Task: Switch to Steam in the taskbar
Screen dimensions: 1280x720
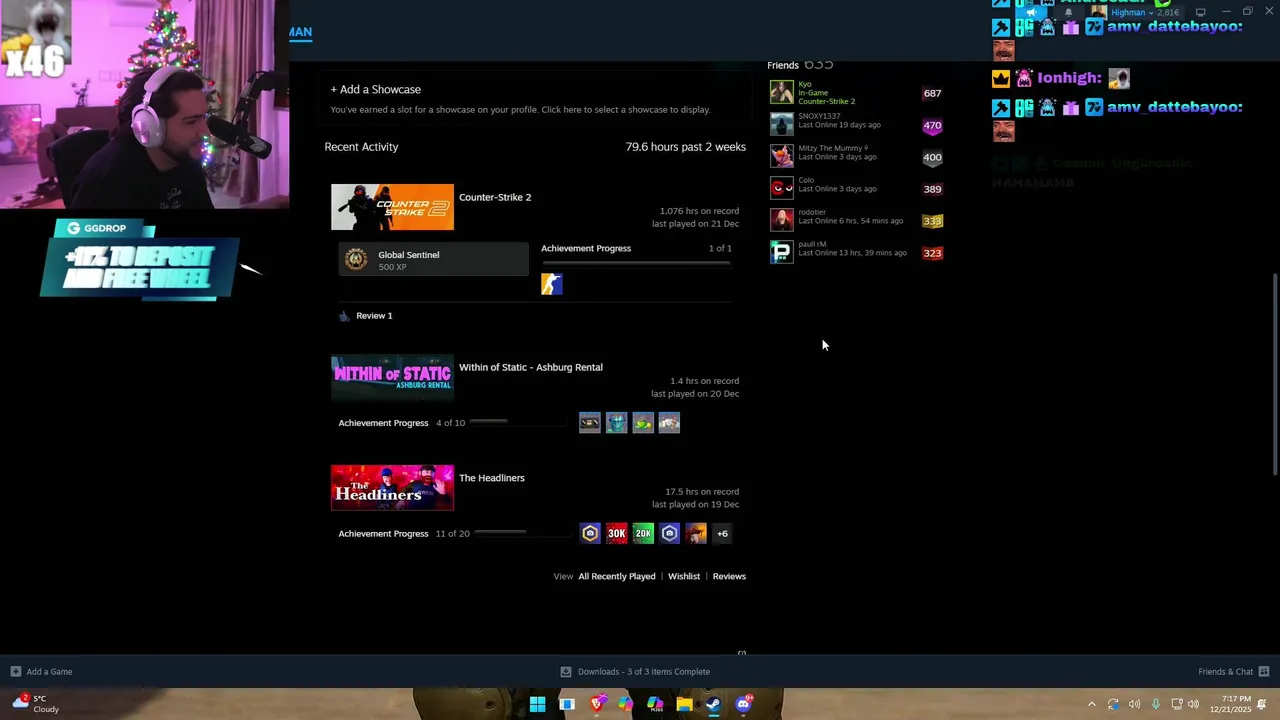Action: [713, 704]
